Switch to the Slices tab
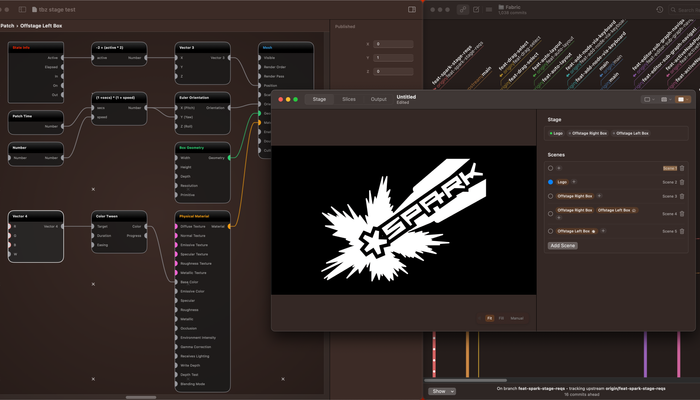Viewport: 700px width, 400px height. coord(348,99)
